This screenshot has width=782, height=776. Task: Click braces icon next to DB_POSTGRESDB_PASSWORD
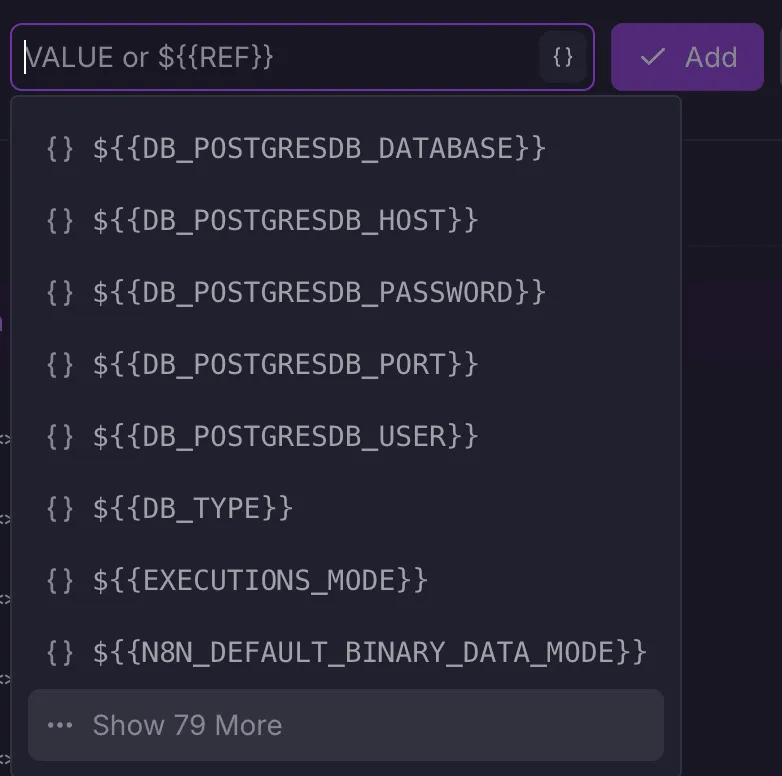60,292
